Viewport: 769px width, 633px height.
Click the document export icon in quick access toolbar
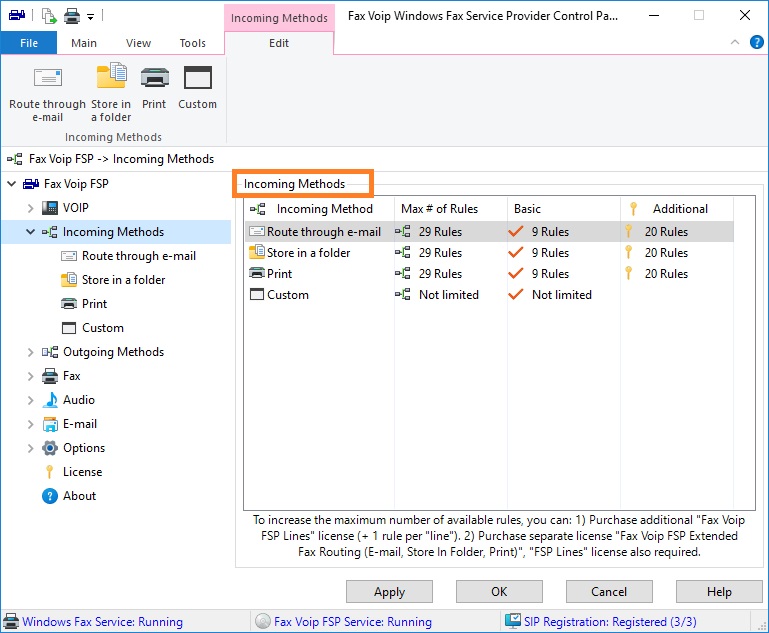49,16
